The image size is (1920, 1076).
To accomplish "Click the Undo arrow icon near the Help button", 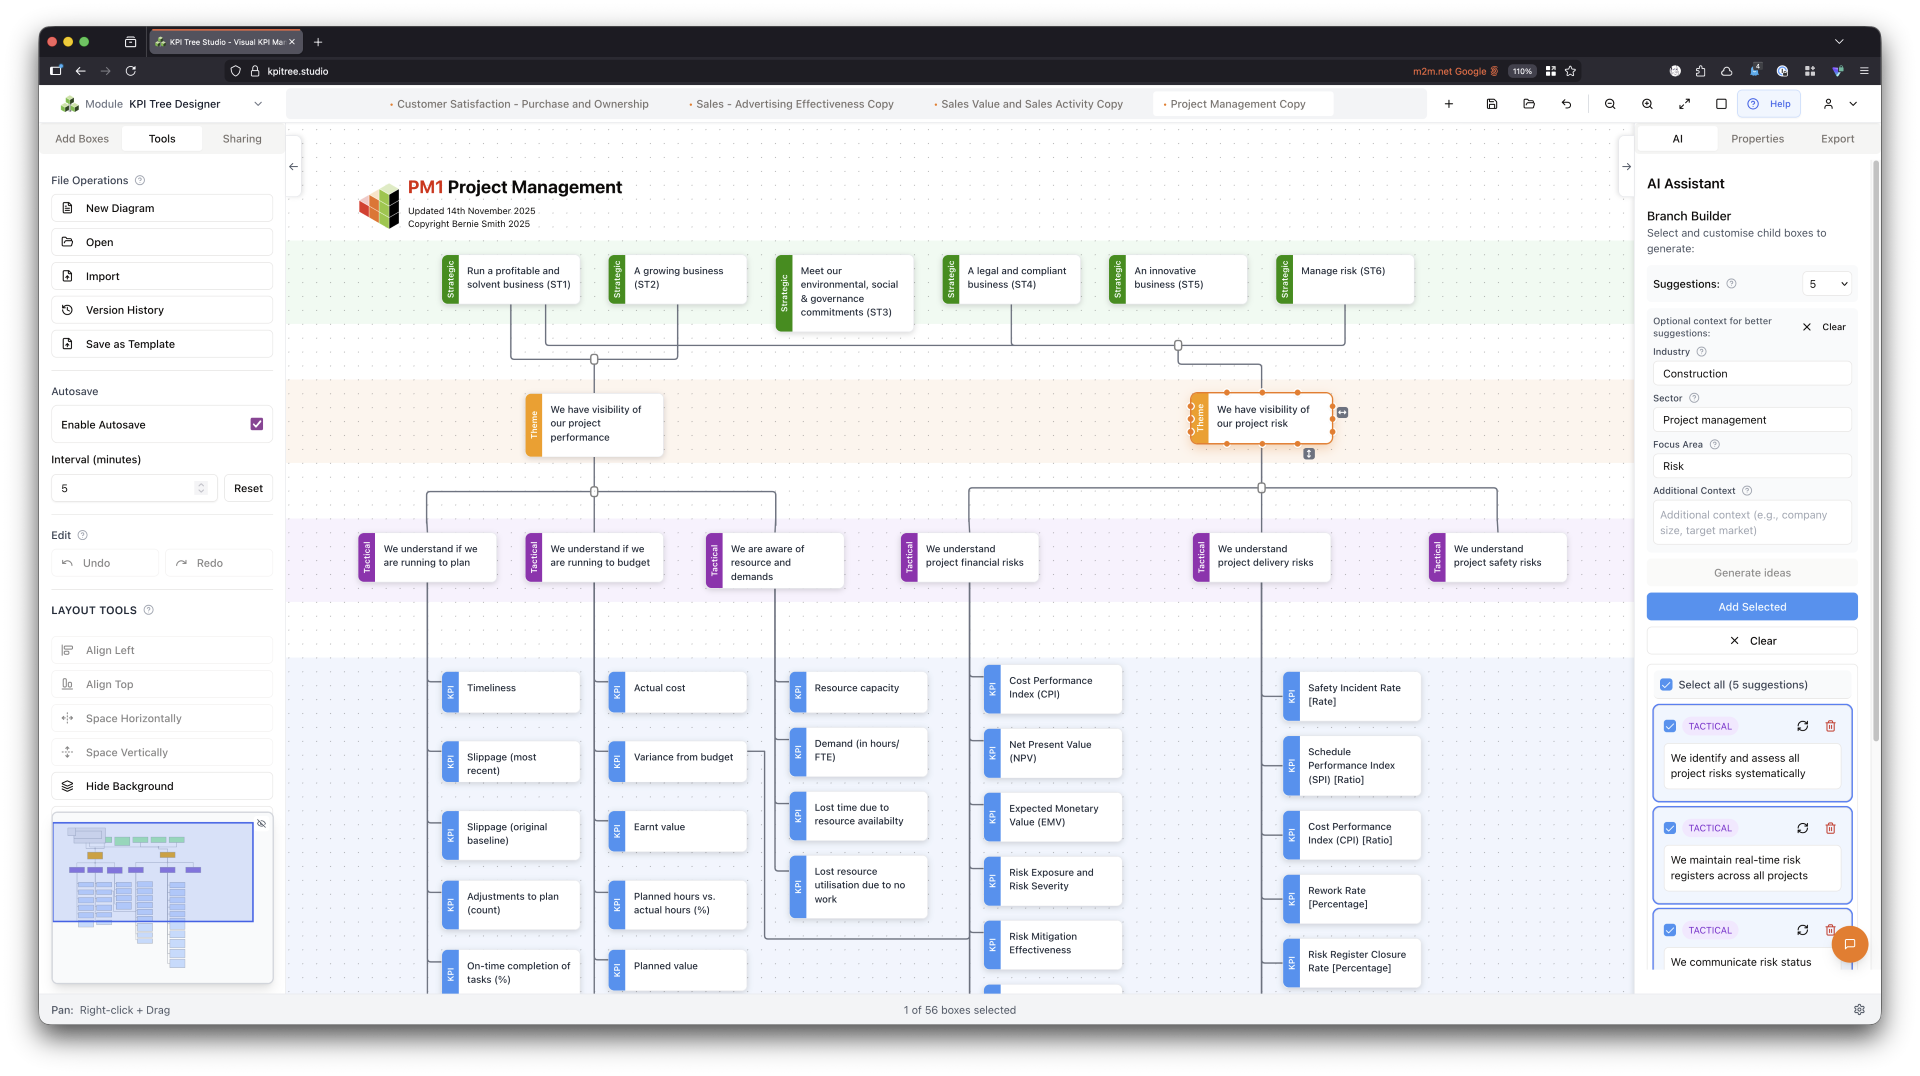I will (1567, 103).
